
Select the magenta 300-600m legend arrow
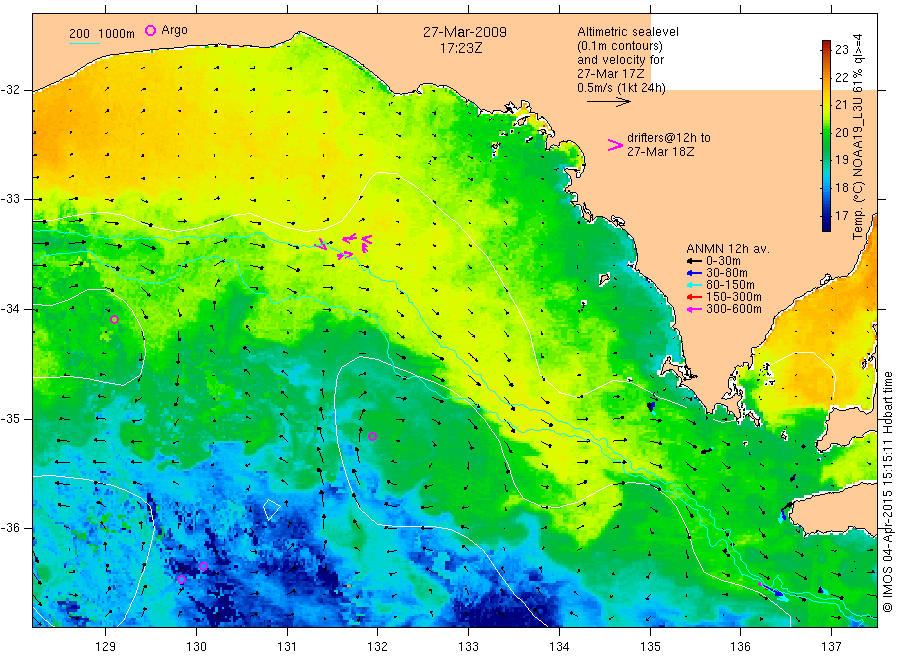pyautogui.click(x=695, y=309)
